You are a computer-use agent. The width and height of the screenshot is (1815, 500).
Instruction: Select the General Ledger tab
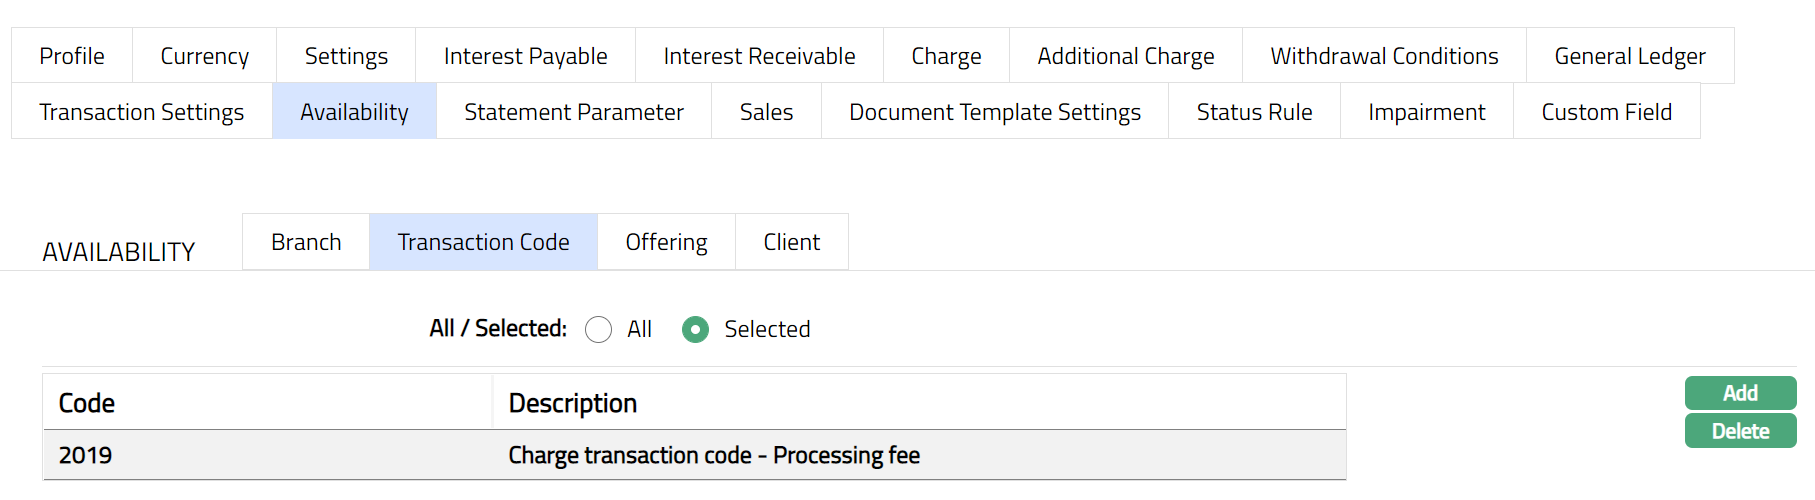pos(1630,56)
